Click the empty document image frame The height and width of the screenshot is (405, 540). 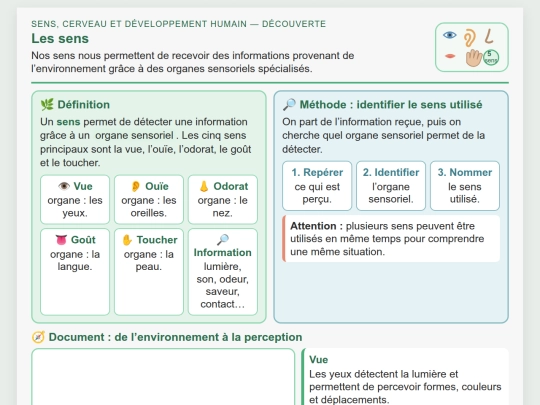coord(163,377)
